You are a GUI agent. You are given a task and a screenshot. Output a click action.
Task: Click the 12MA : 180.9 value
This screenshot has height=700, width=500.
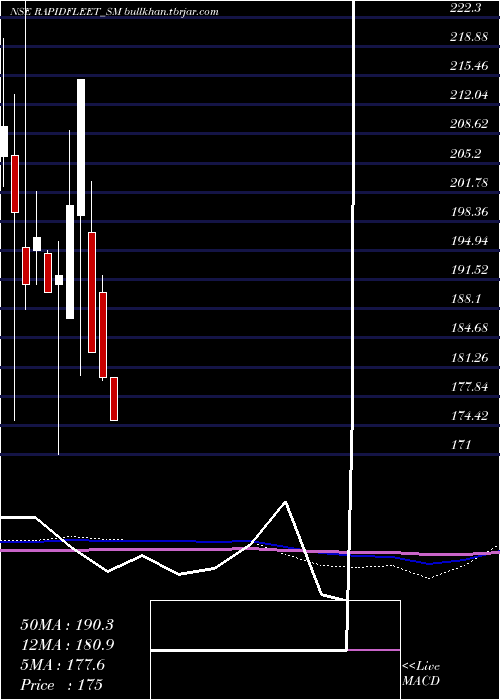tap(67, 645)
